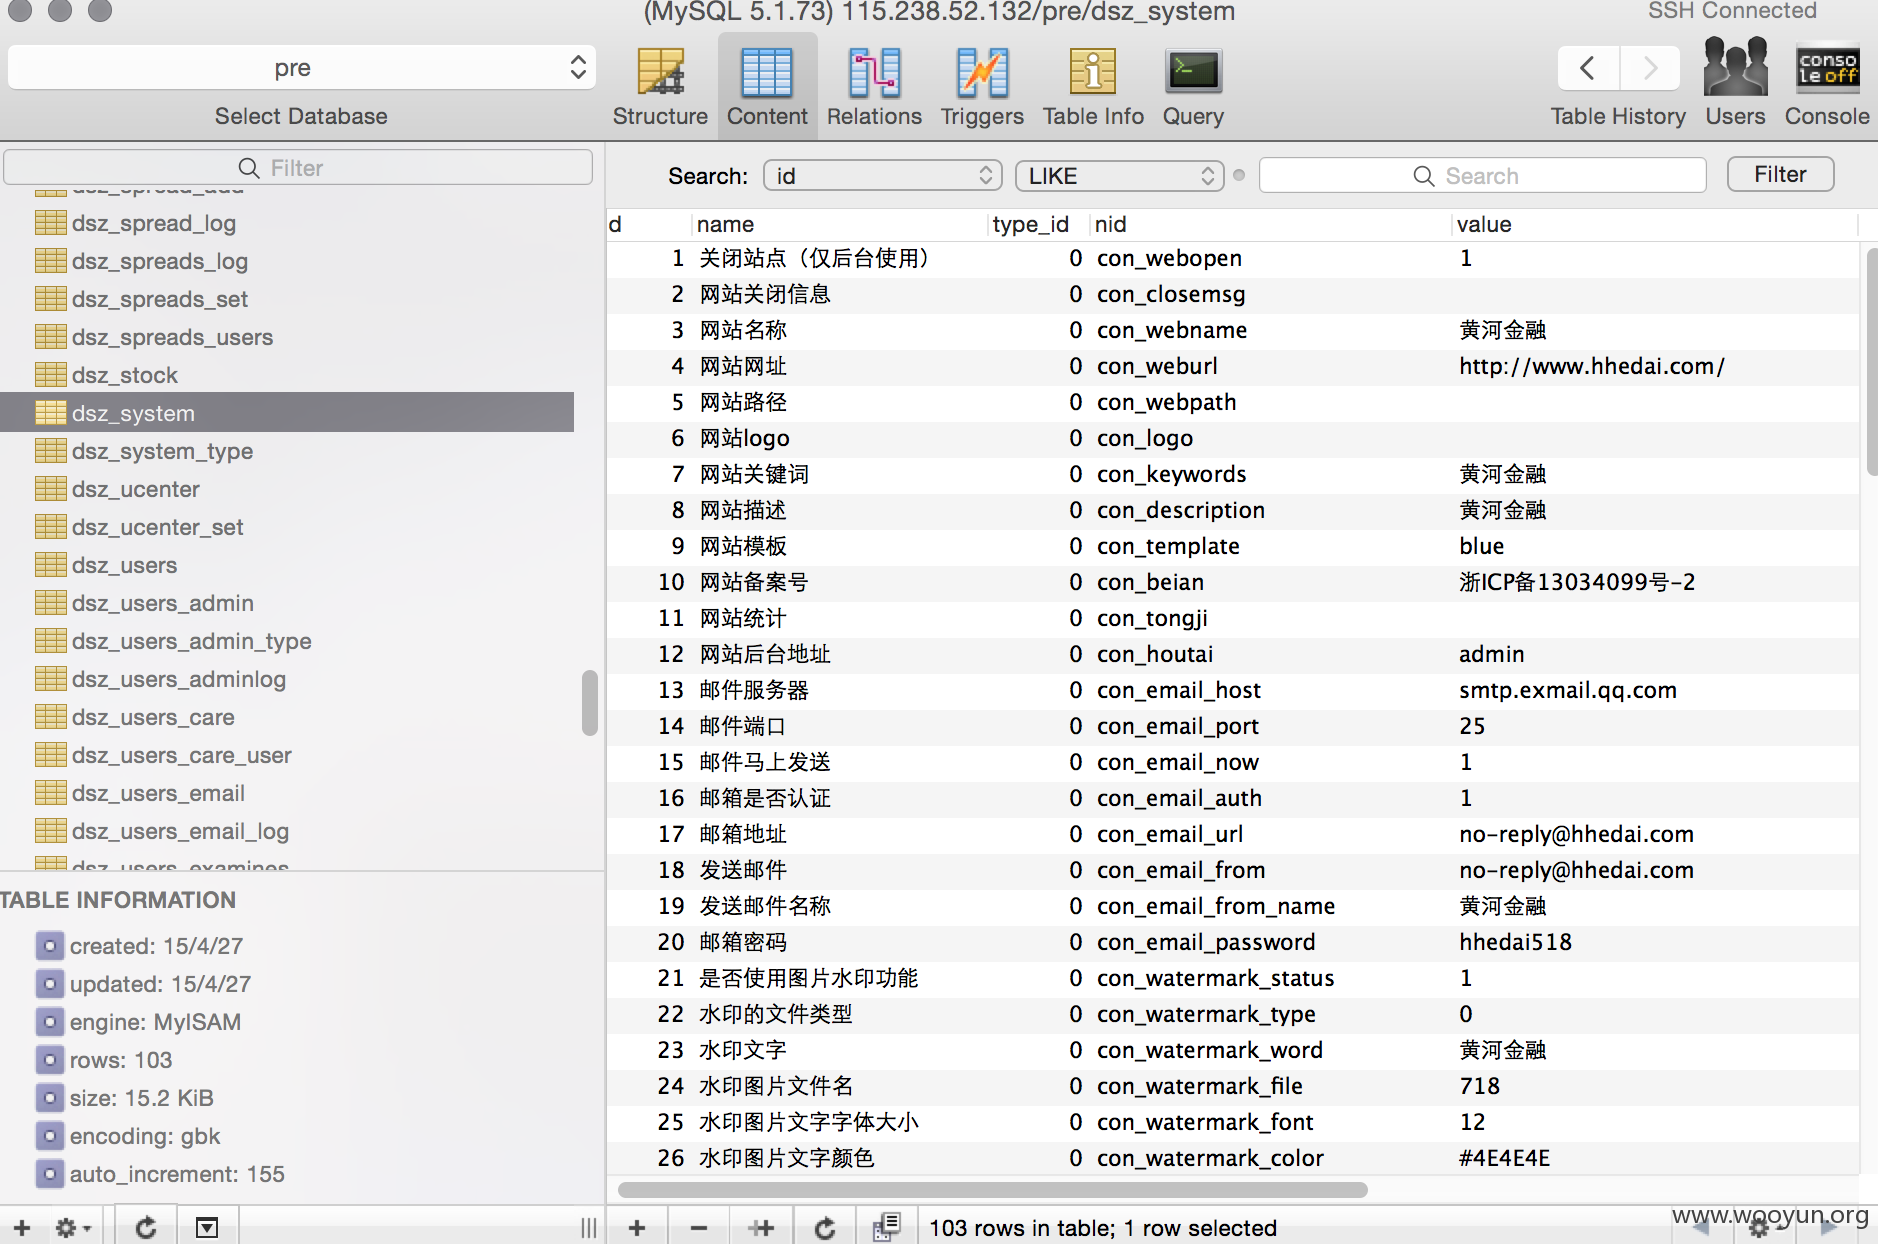This screenshot has height=1244, width=1878.
Task: Select table dsz_users_adminlog
Action: point(178,679)
